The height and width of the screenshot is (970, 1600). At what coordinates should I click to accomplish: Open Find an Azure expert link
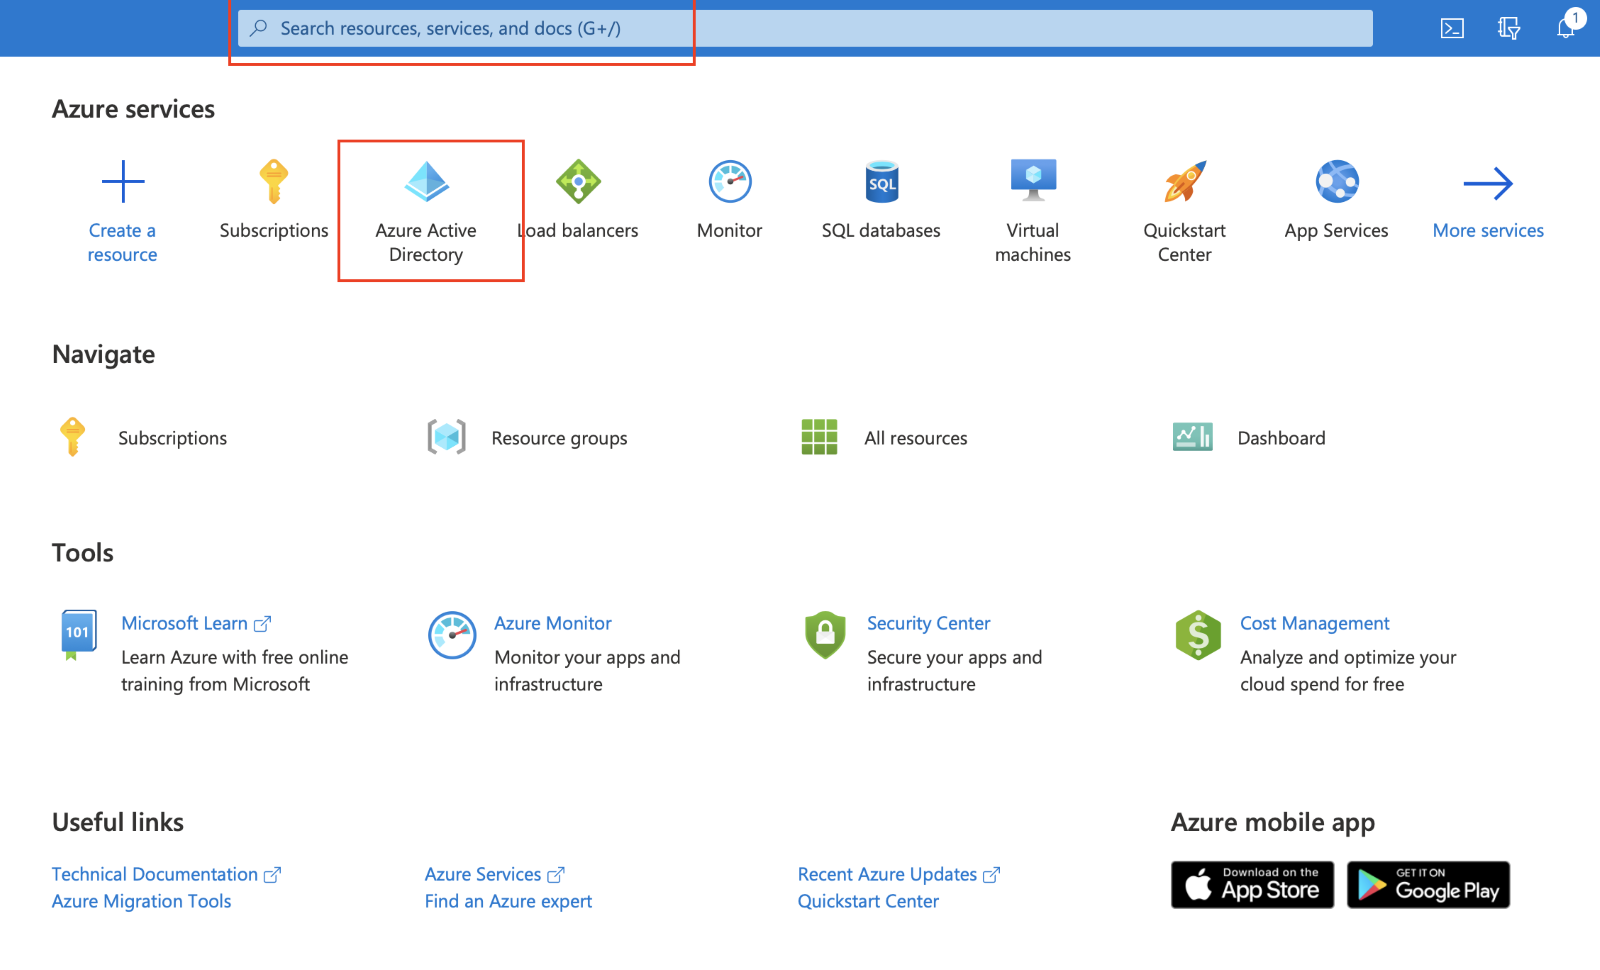[x=508, y=901]
